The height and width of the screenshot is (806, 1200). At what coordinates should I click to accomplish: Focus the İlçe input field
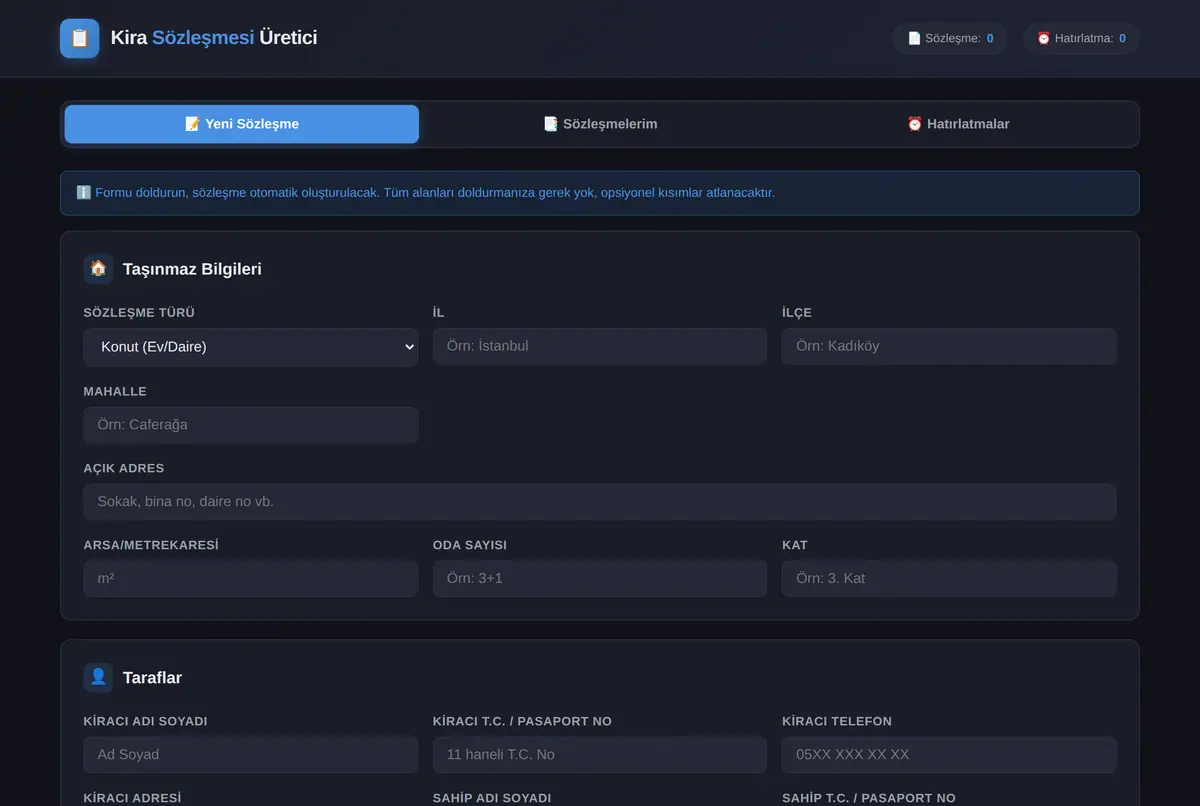click(949, 346)
